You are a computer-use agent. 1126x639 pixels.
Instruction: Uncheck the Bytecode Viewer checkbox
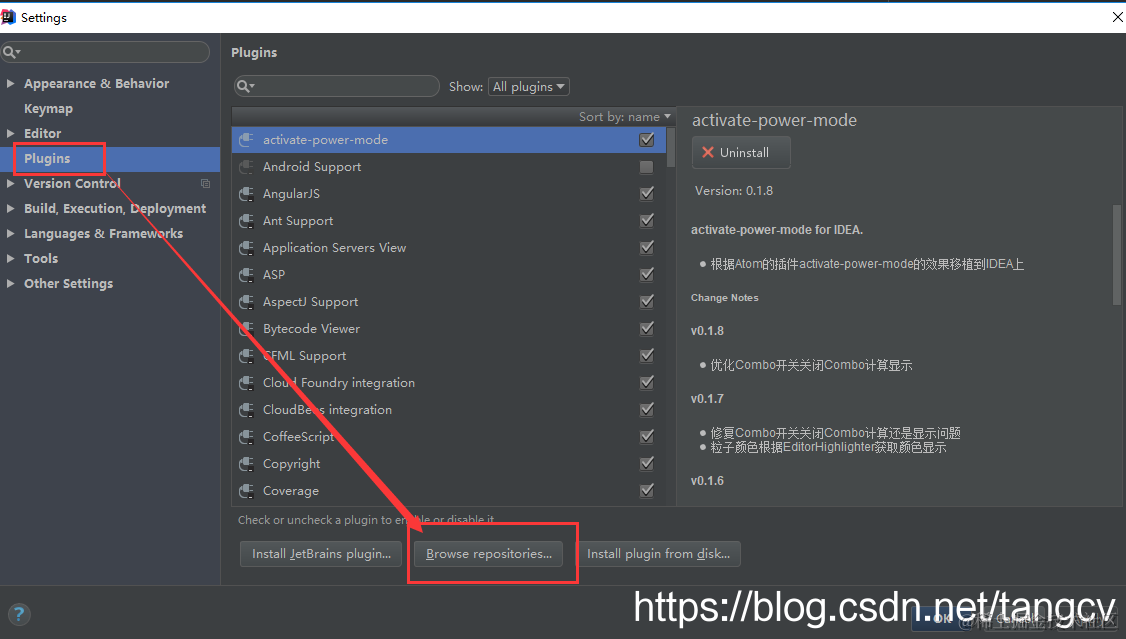pos(646,329)
